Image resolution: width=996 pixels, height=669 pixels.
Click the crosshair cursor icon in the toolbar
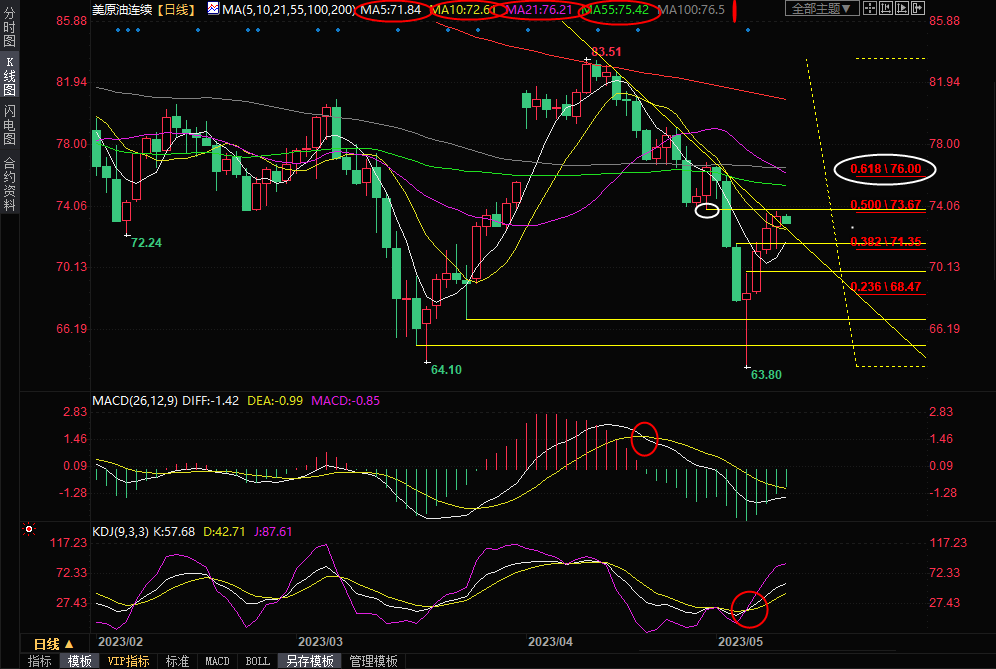870,8
